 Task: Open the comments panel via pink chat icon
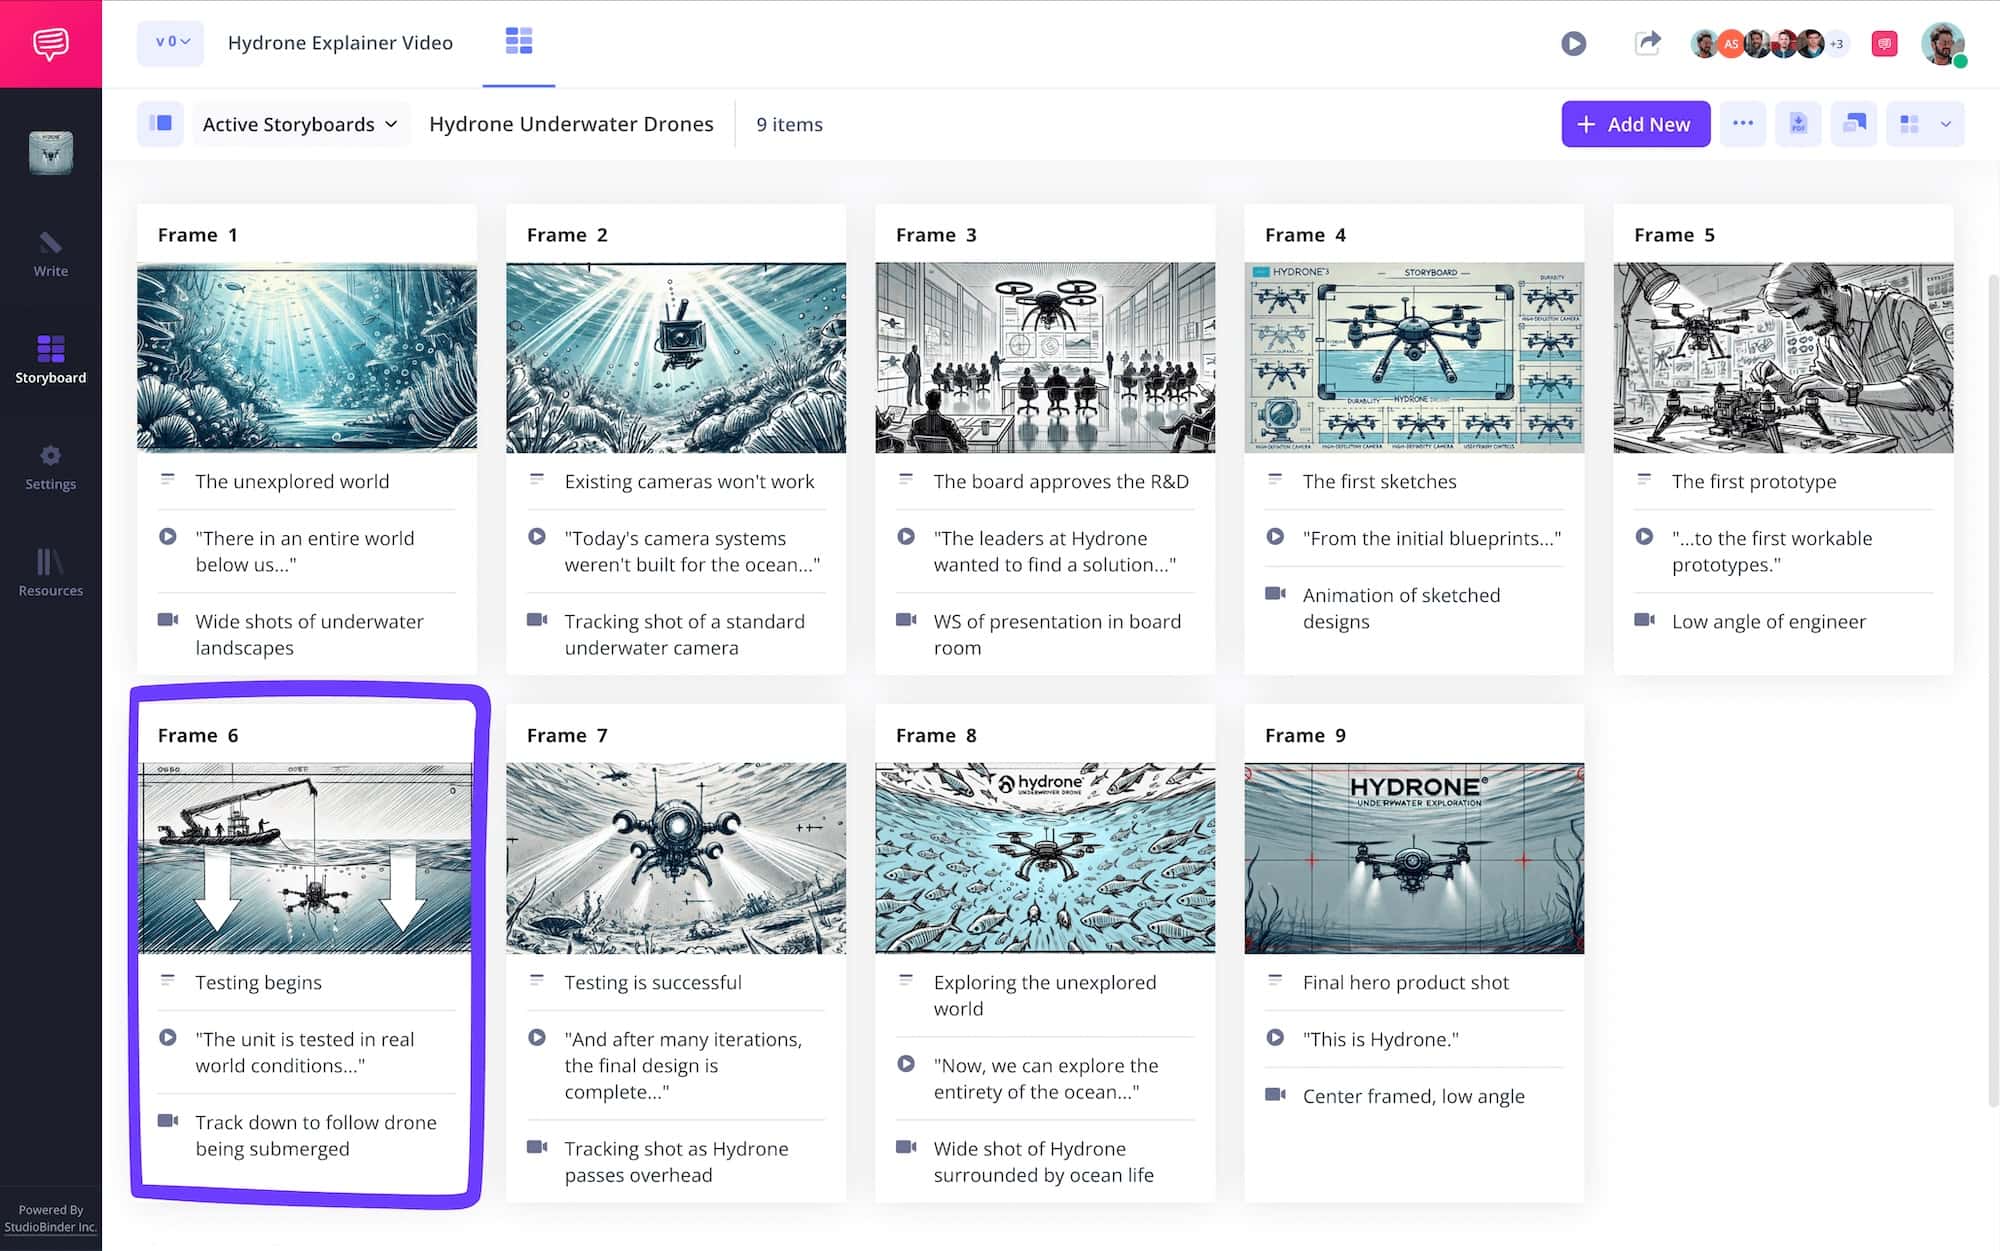(1884, 42)
